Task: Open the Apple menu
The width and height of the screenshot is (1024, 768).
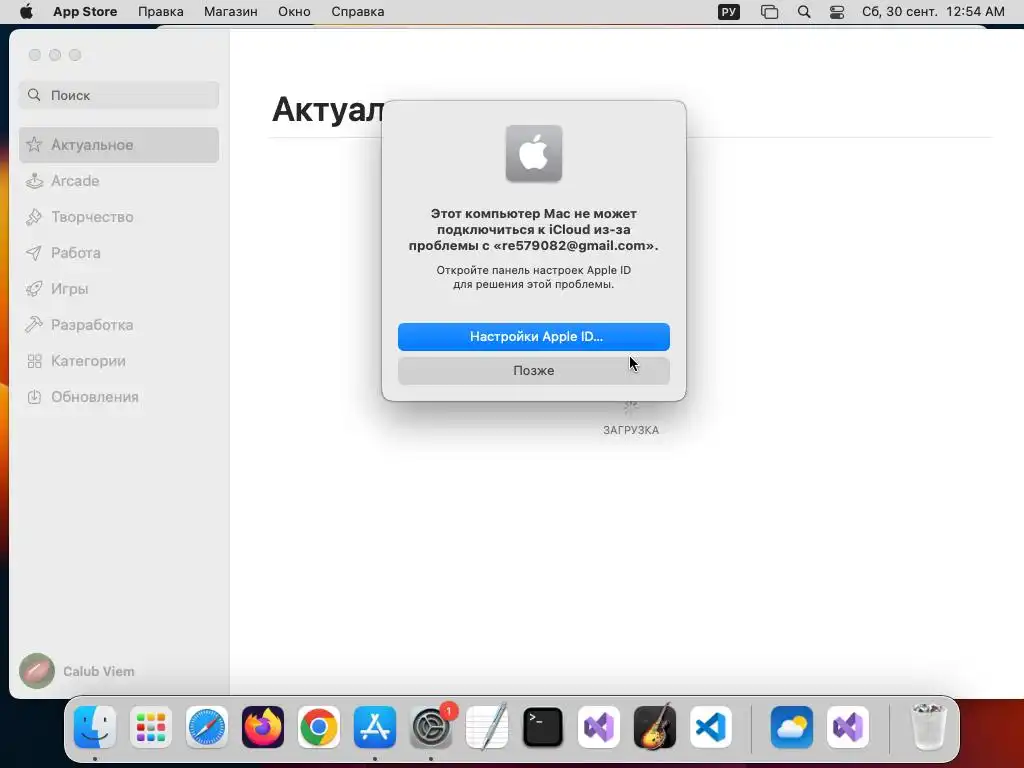Action: pos(26,12)
